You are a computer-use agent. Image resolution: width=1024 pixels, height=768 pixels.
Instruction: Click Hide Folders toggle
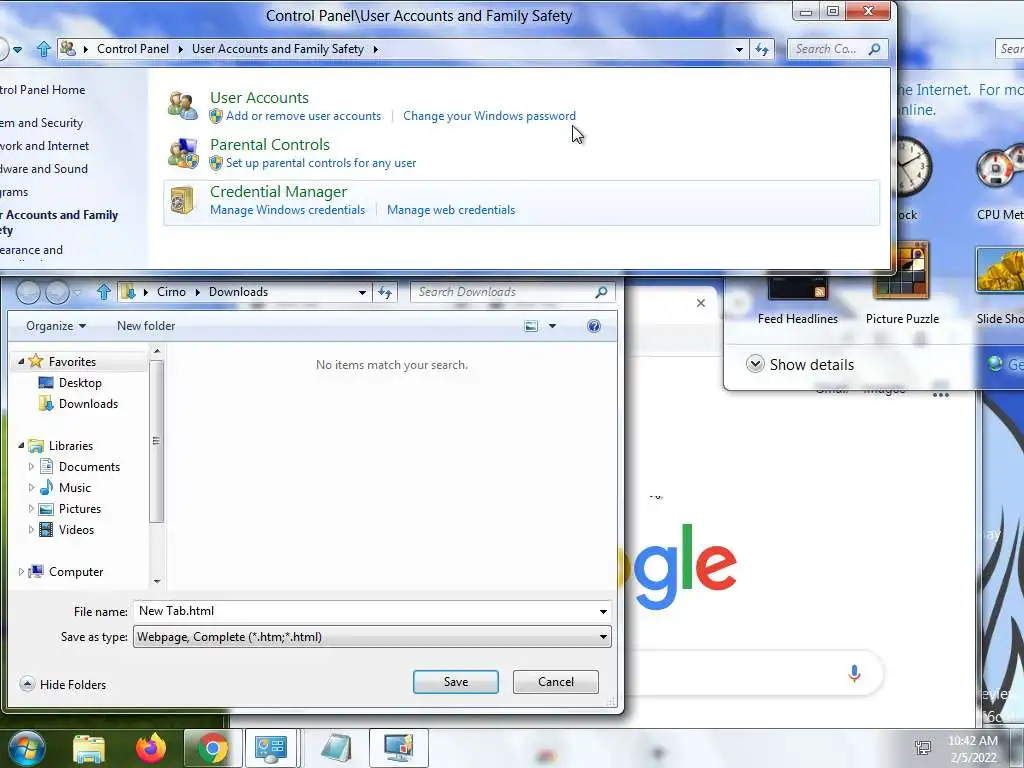click(x=63, y=684)
